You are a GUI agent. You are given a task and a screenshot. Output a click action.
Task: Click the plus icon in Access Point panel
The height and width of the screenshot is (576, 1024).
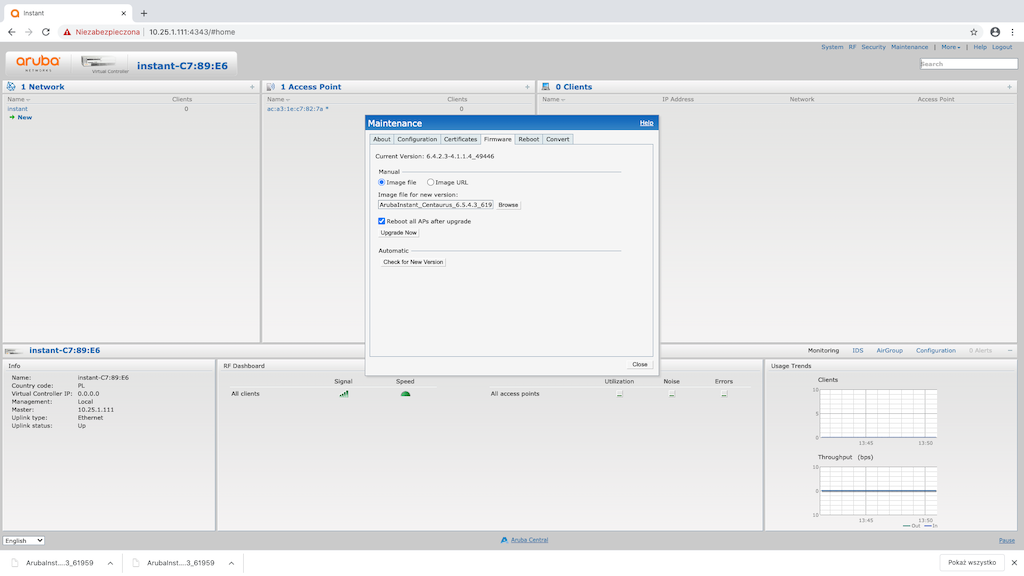(527, 87)
